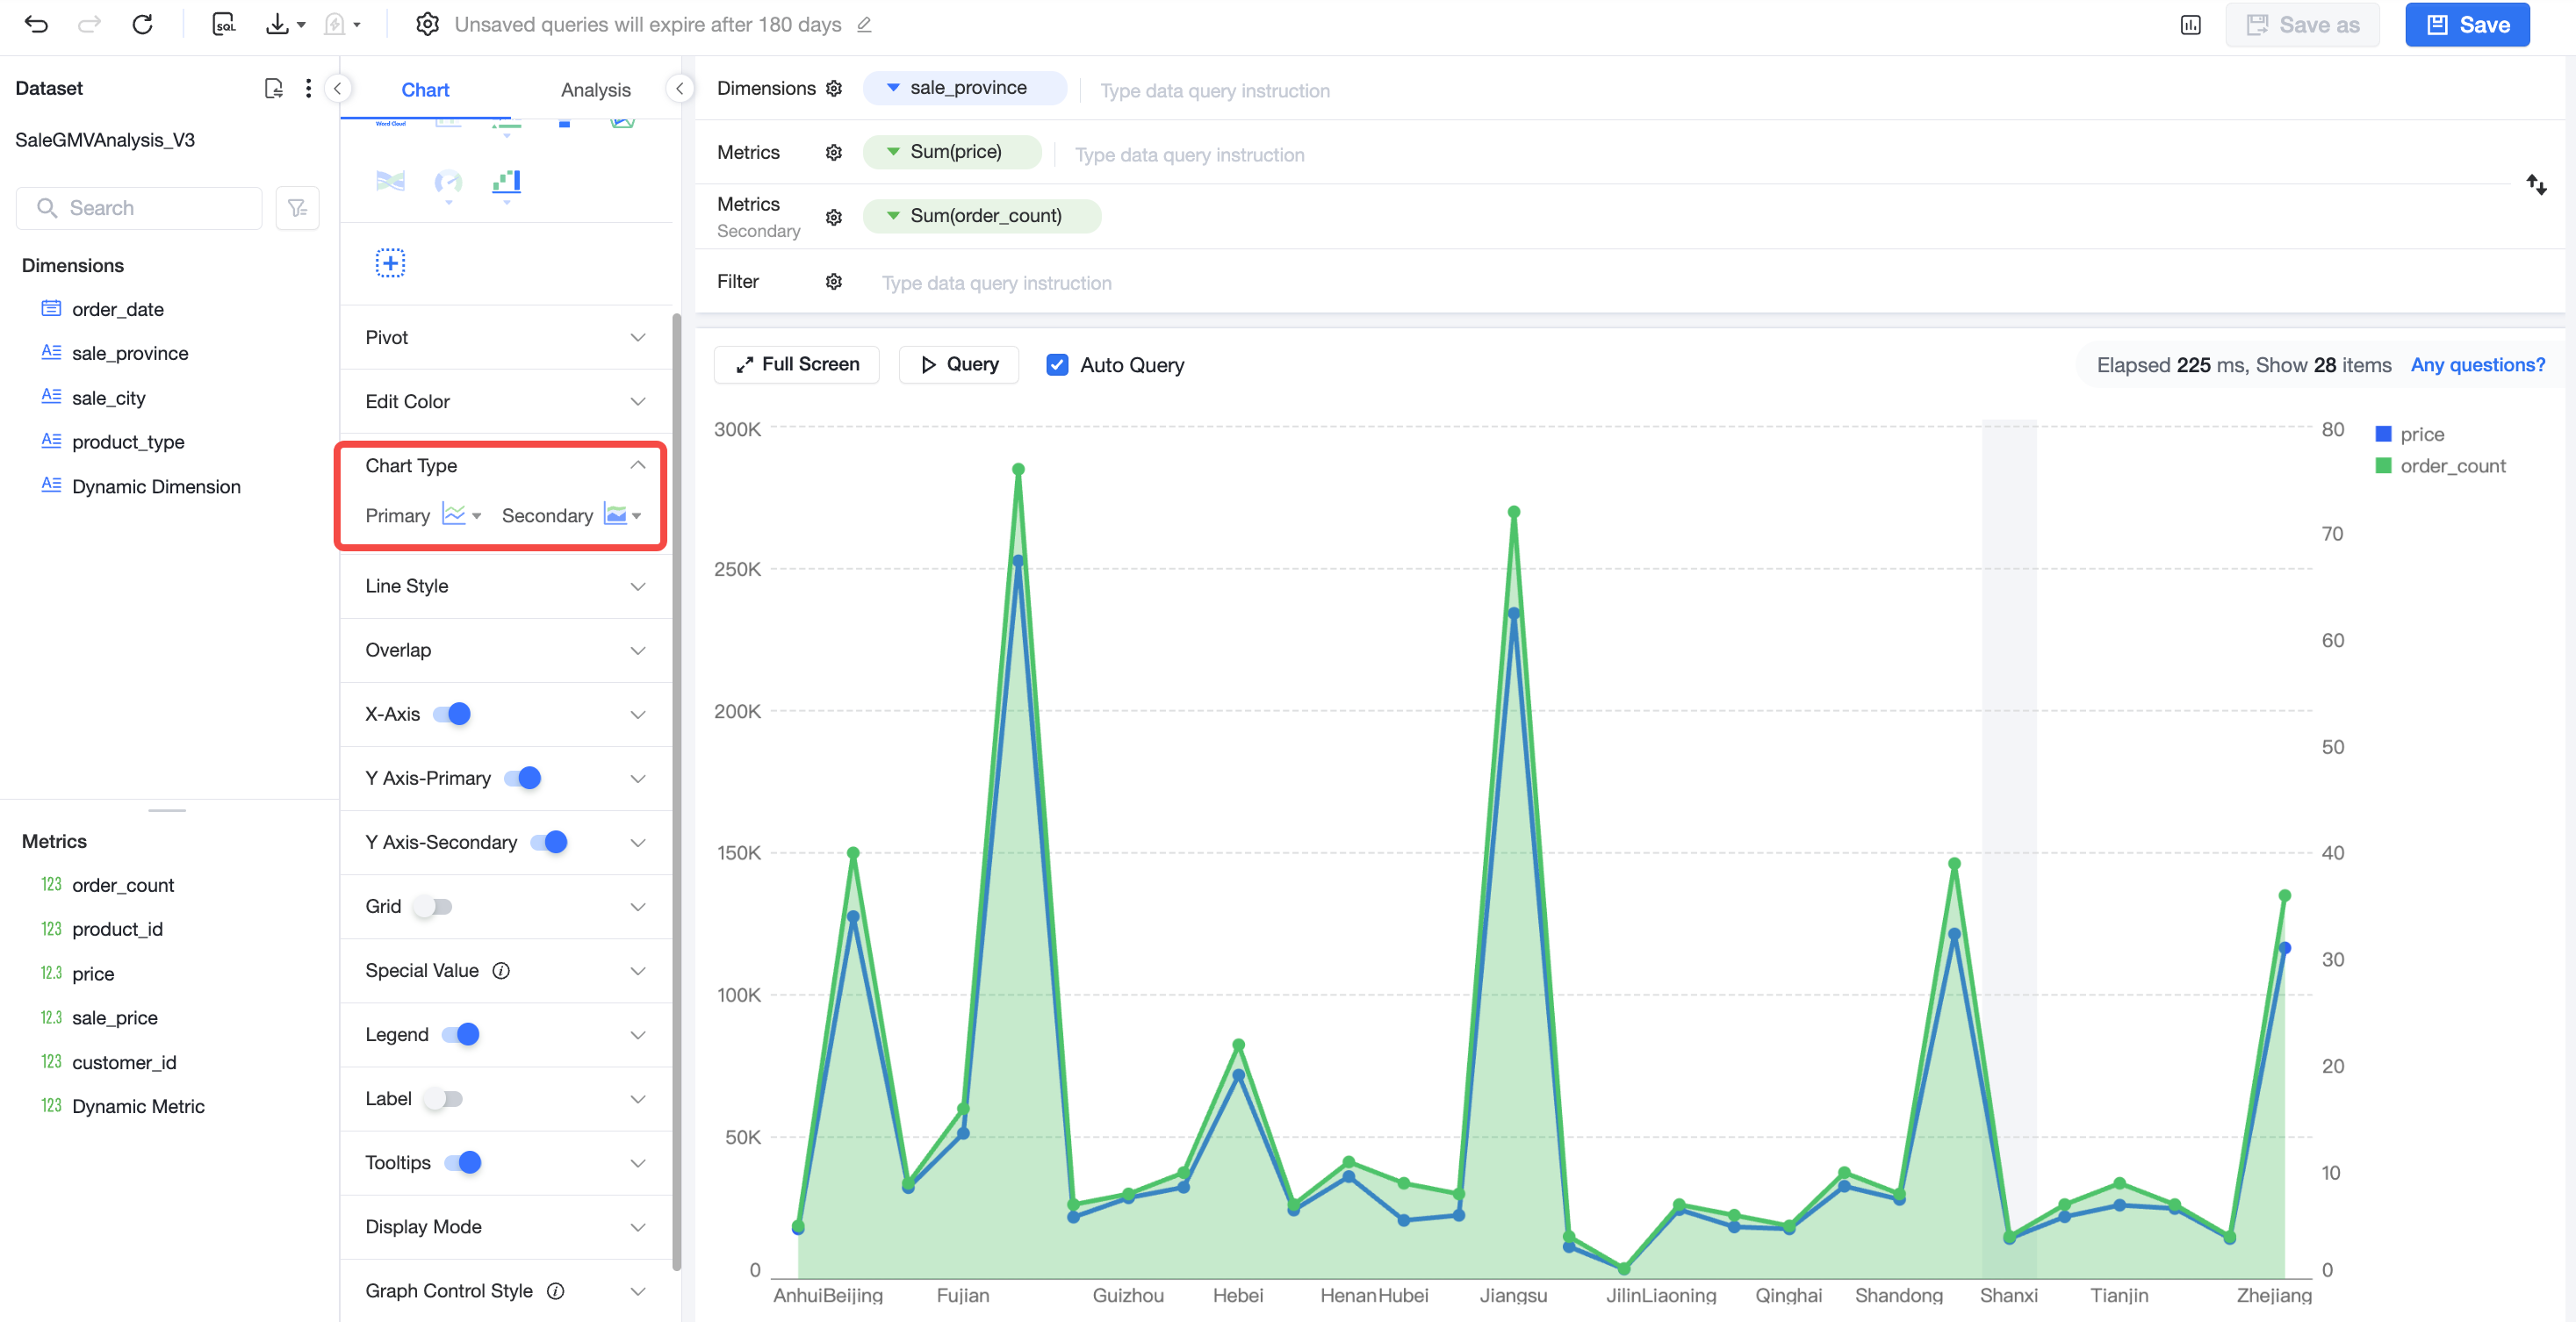Switch to the Analysis tab

tap(595, 90)
